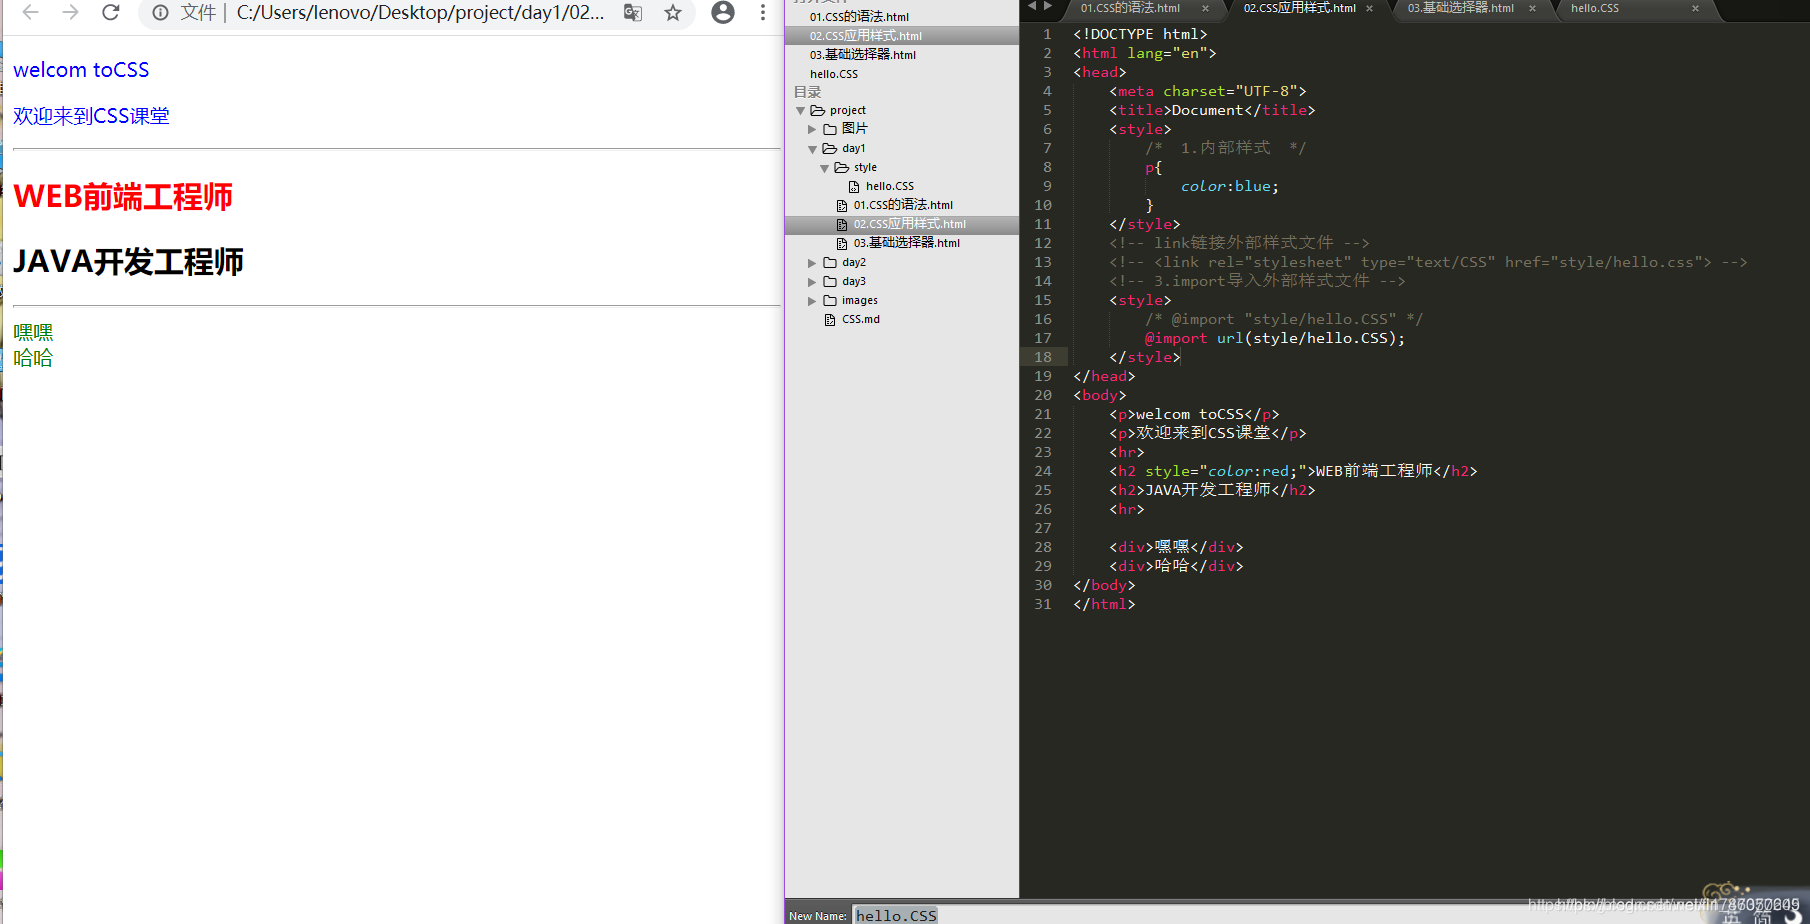Expand the 图片 folder arrow
This screenshot has width=1810, height=924.
coord(812,129)
